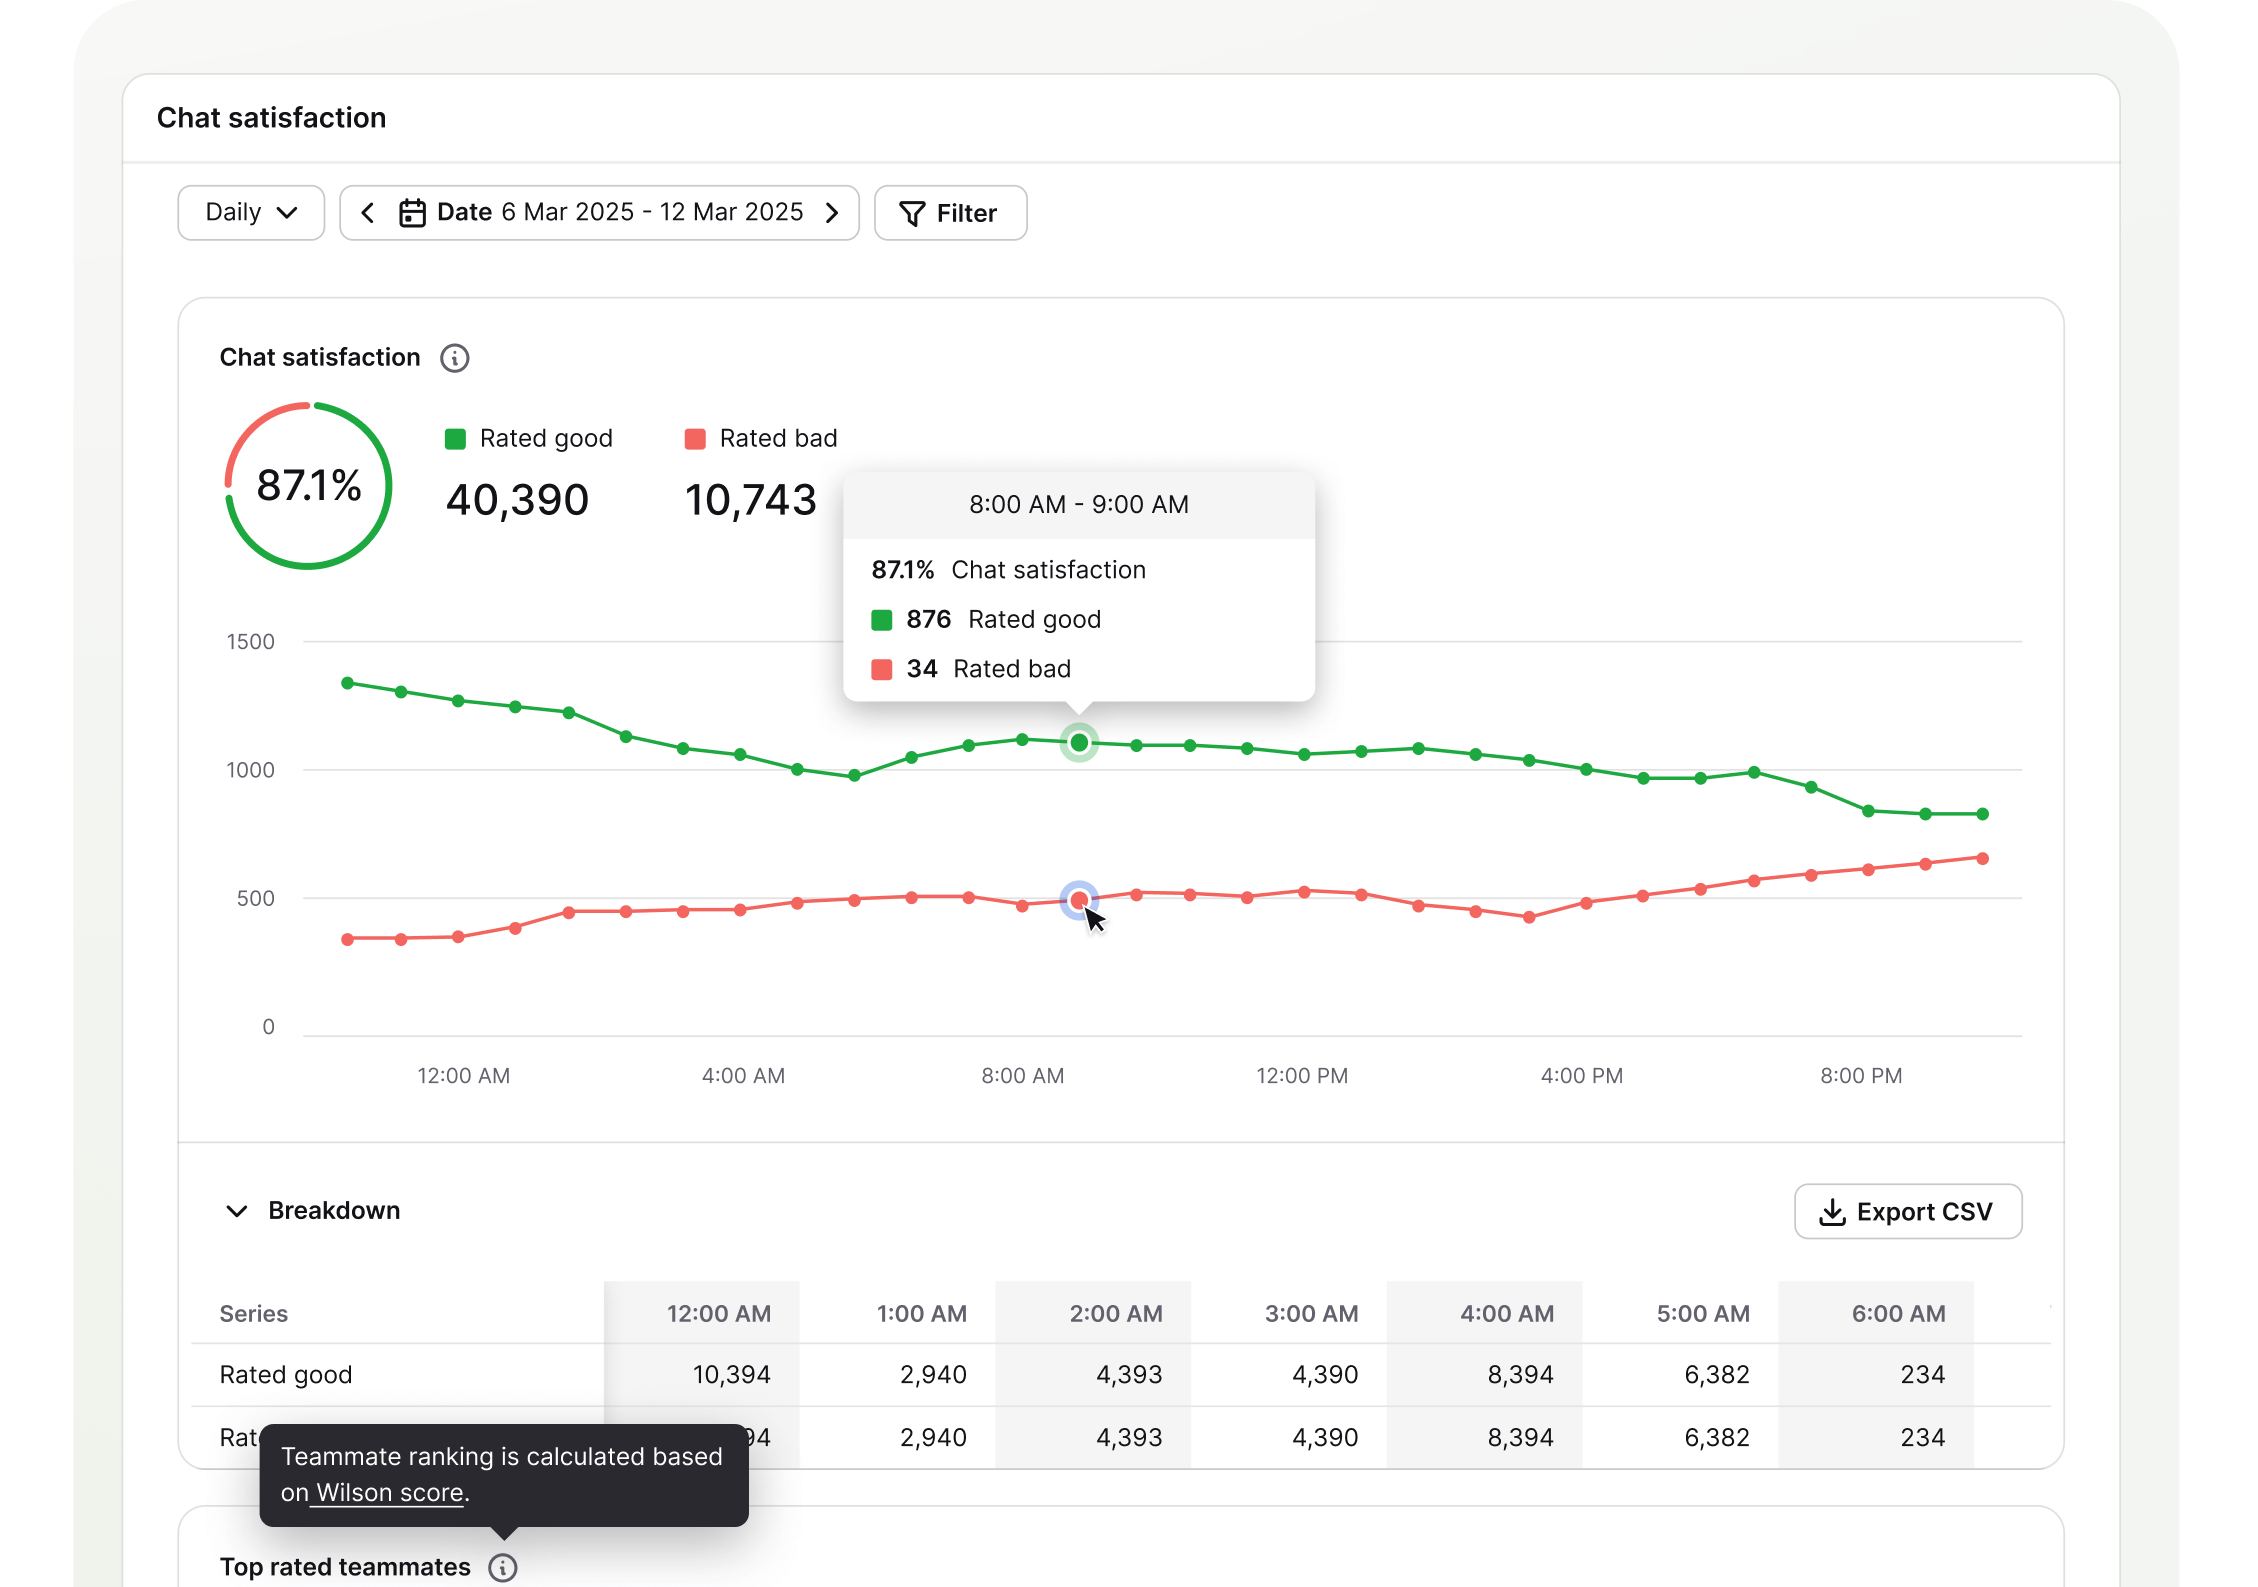The image size is (2258, 1587).
Task: Click the download icon on Export CSV
Action: point(1831,1212)
